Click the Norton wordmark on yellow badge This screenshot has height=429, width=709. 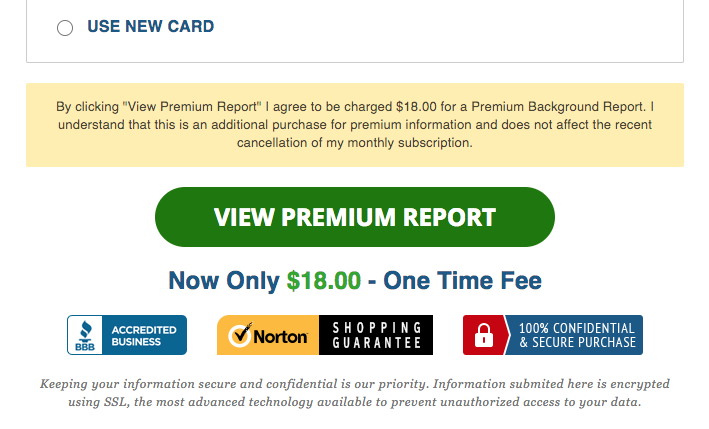[x=280, y=337]
